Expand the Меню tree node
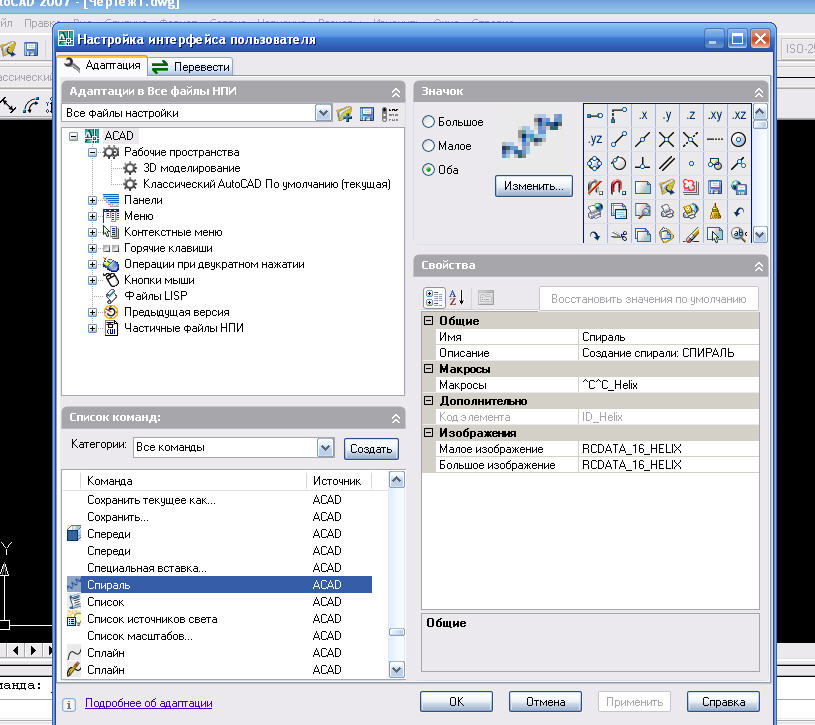This screenshot has width=815, height=725. (x=92, y=216)
